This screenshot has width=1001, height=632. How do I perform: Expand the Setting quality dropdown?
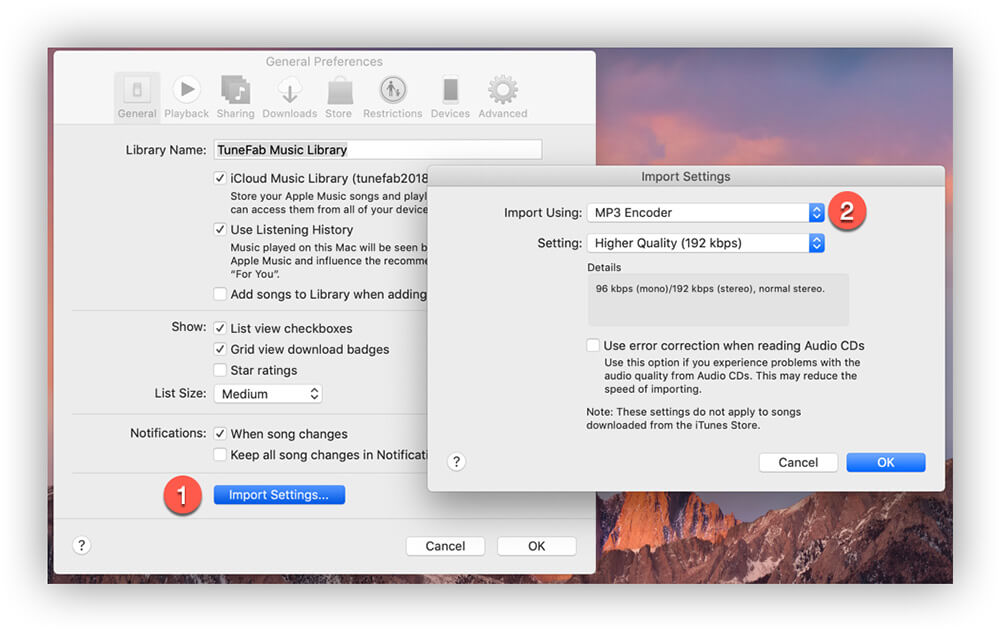[x=705, y=243]
